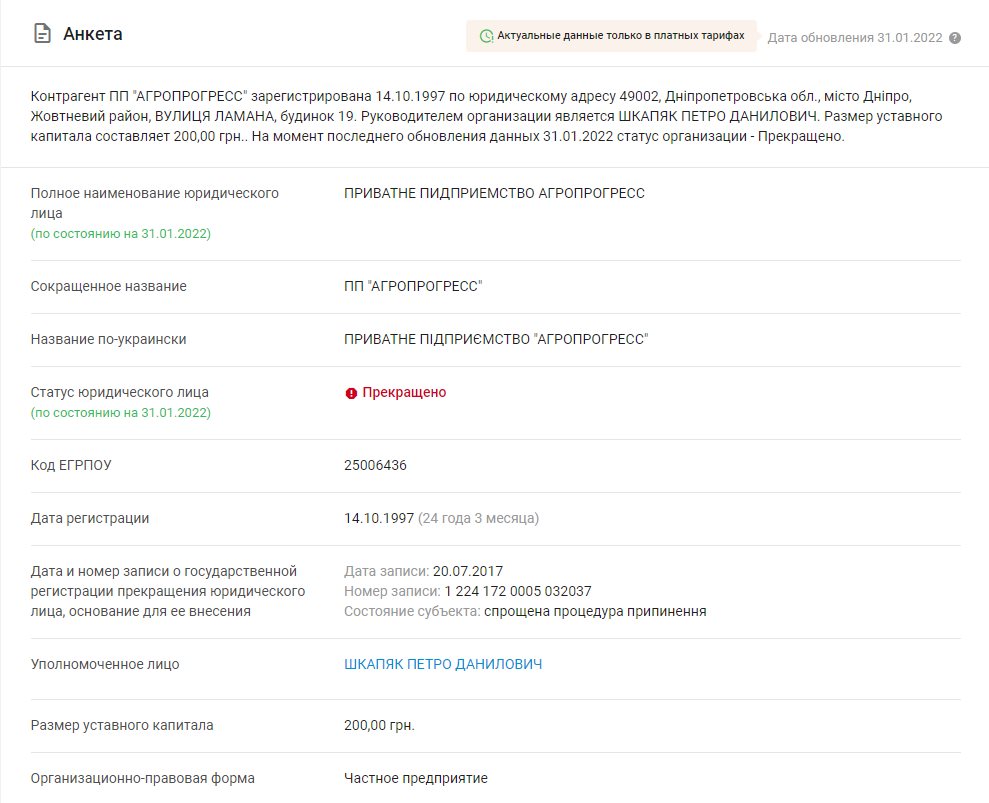This screenshot has height=803, width=989.
Task: Click the red warning icon beside Прекращено
Action: pos(351,393)
